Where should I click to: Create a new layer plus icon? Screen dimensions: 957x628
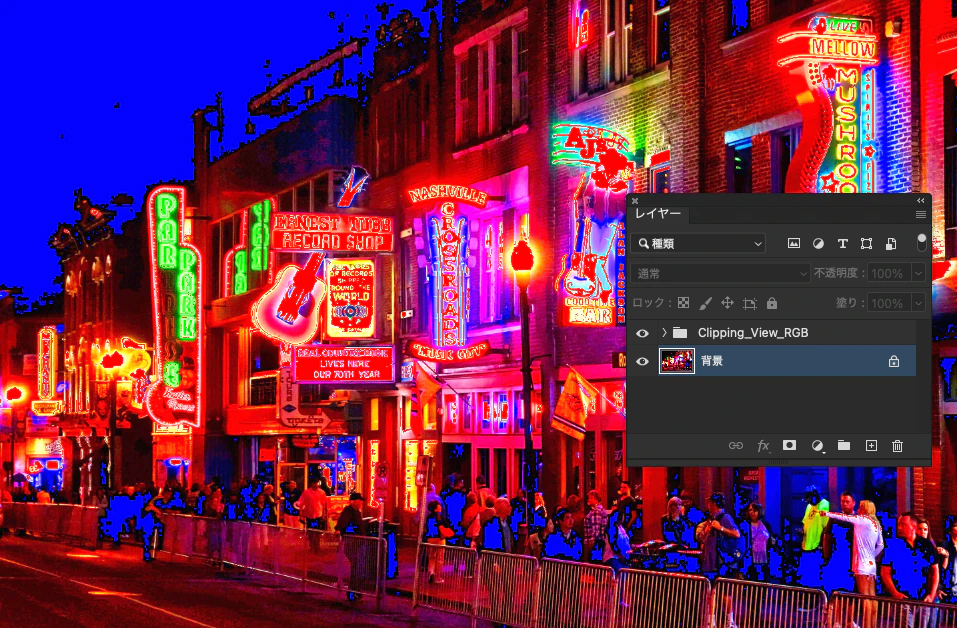(x=871, y=446)
